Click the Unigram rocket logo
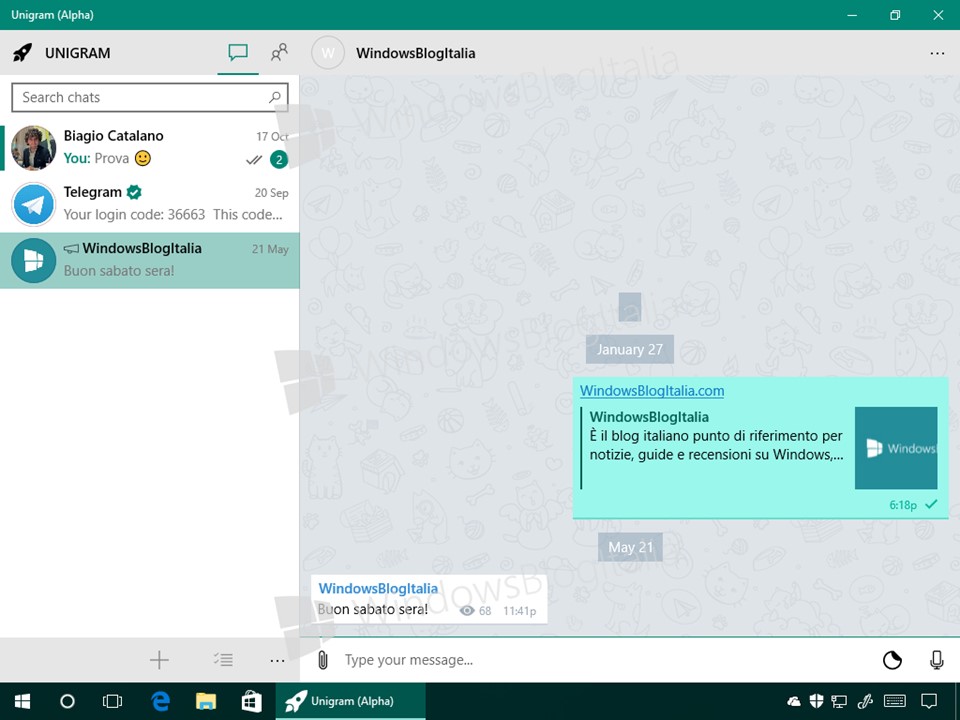960x720 pixels. click(x=23, y=53)
